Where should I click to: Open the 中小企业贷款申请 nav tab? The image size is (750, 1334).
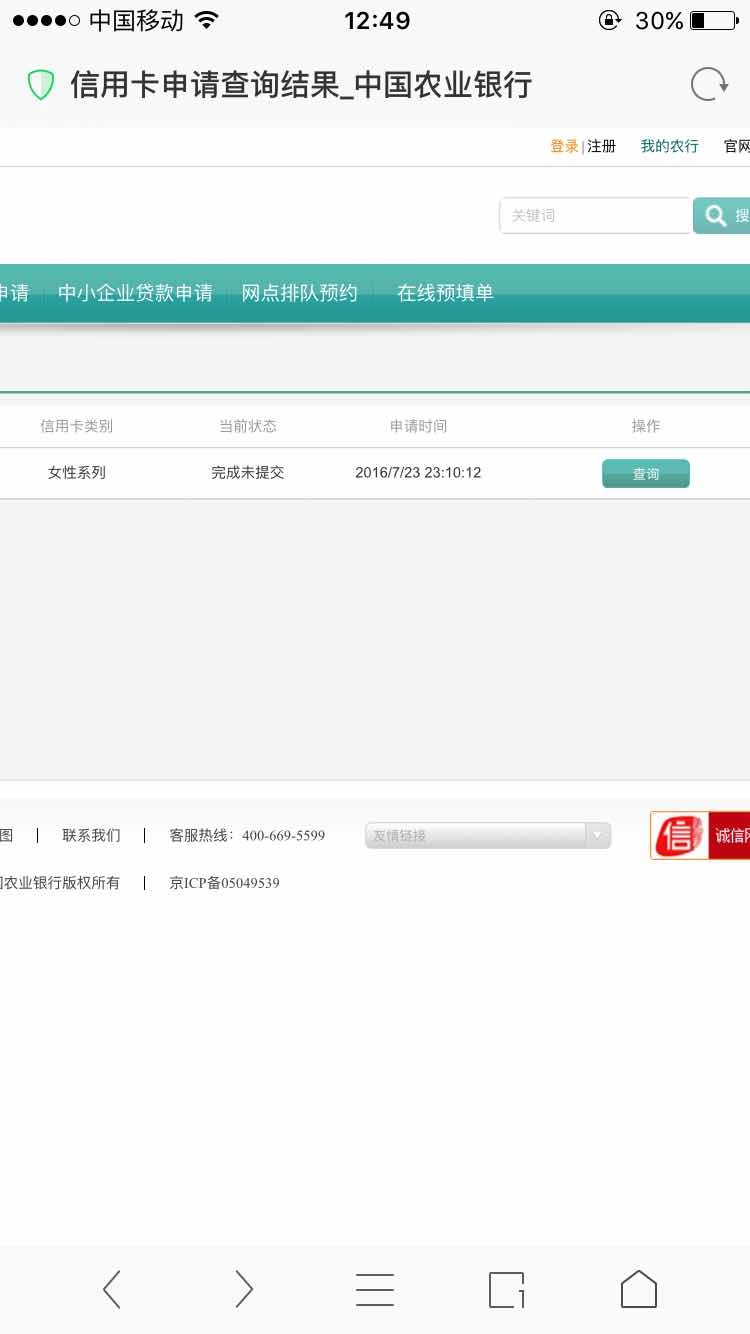tap(135, 293)
